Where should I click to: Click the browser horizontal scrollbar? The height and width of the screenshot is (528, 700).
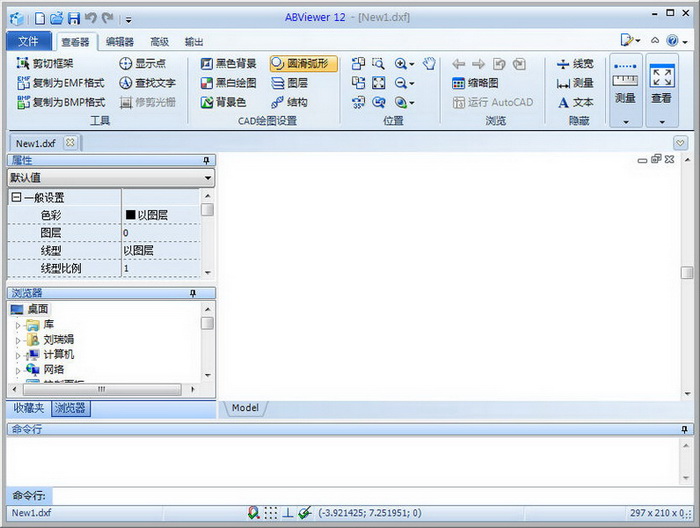pyautogui.click(x=103, y=389)
